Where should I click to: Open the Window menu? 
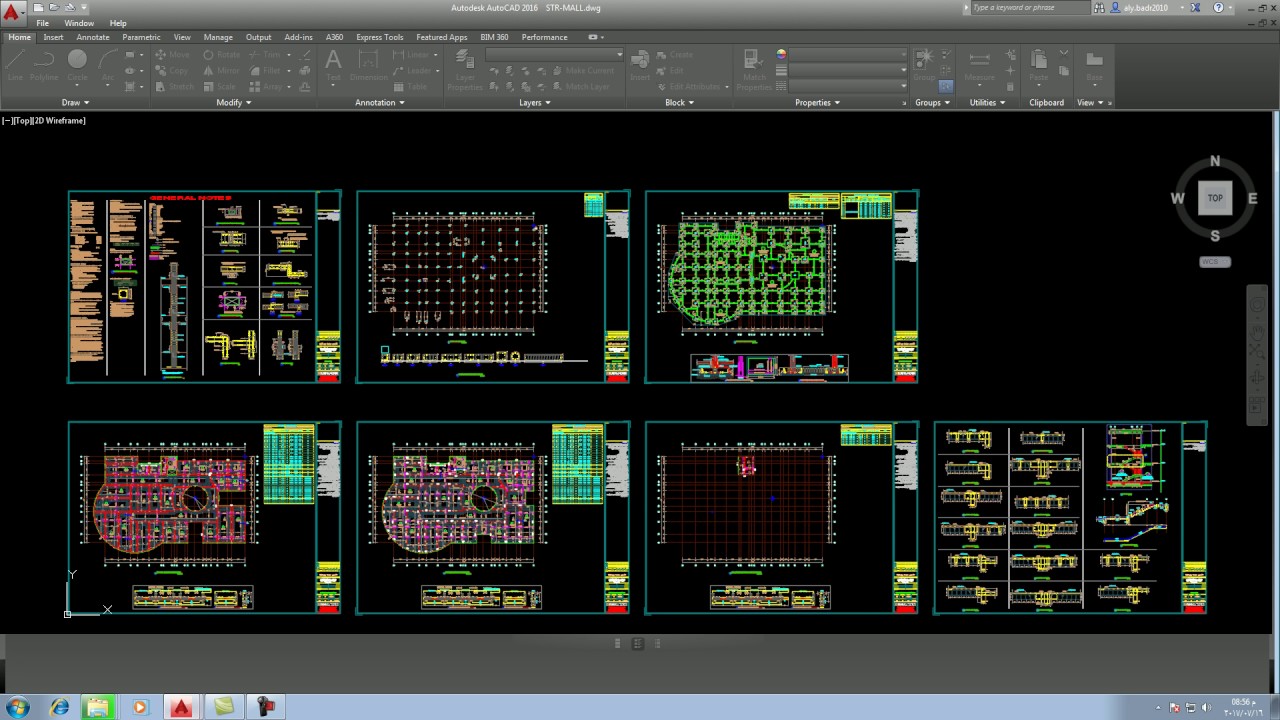click(79, 23)
